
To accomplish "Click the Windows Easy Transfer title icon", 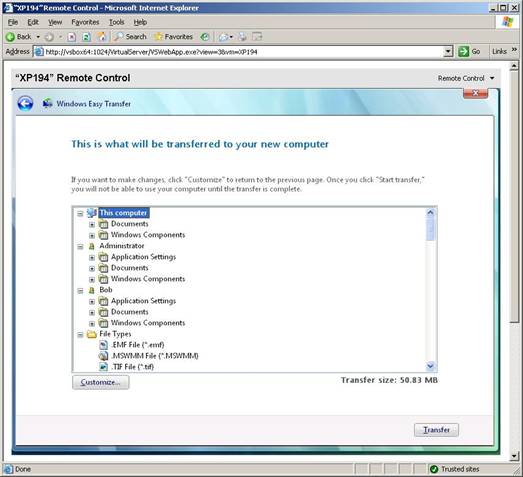I will click(x=47, y=103).
